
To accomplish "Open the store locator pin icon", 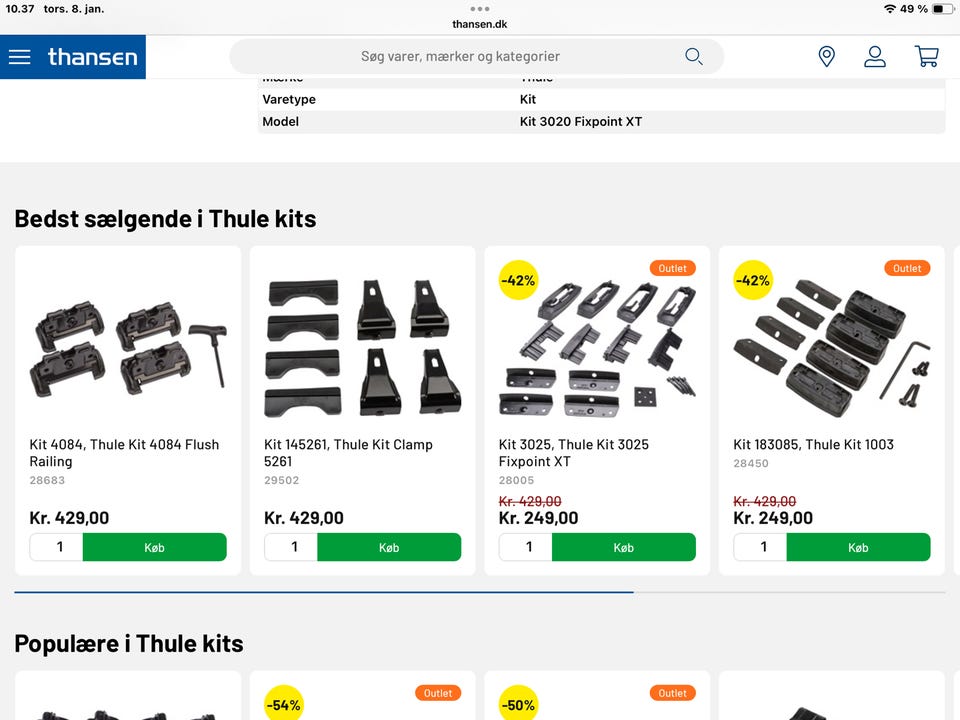I will 826,57.
